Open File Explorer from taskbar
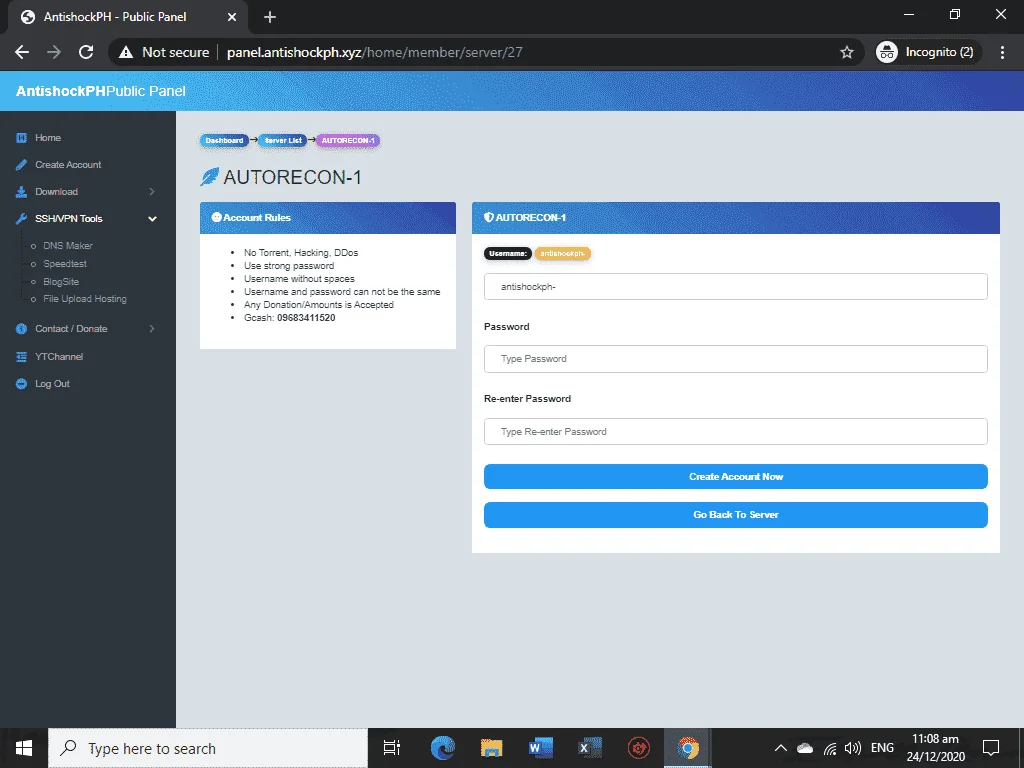This screenshot has height=768, width=1024. 492,748
